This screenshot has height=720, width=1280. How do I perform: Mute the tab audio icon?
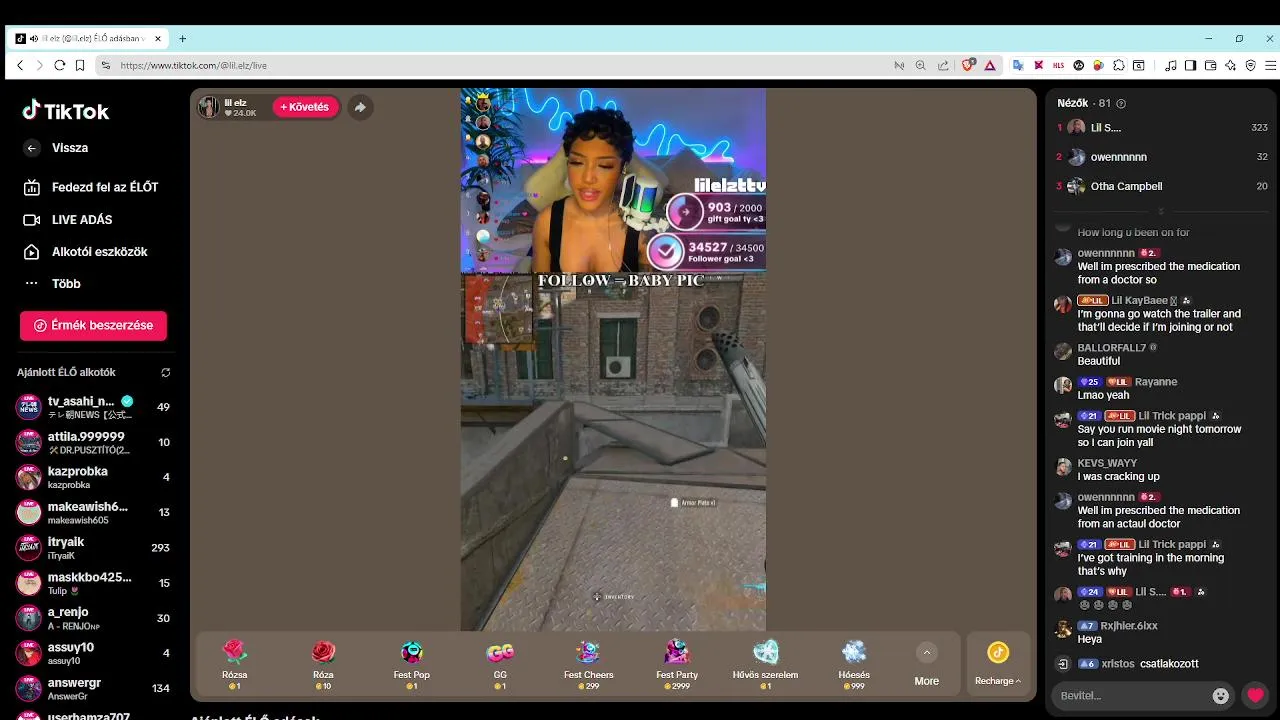[34, 39]
